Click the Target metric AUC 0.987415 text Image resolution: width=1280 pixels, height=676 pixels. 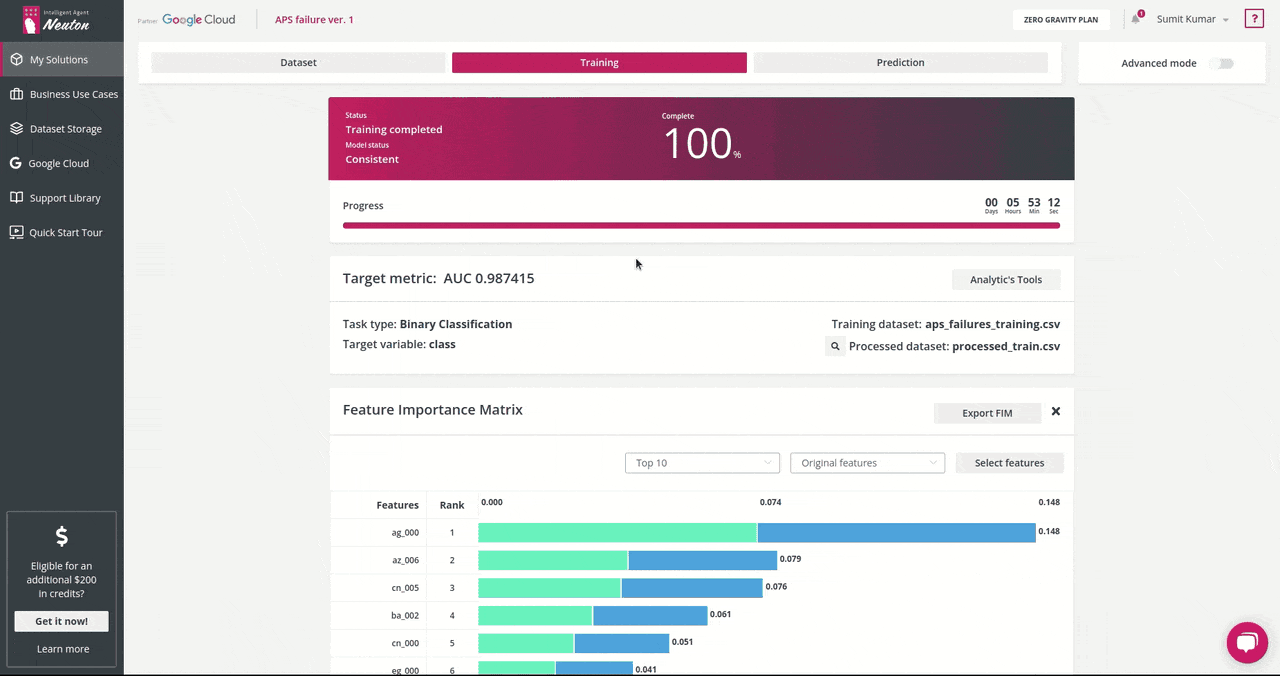[x=438, y=279]
